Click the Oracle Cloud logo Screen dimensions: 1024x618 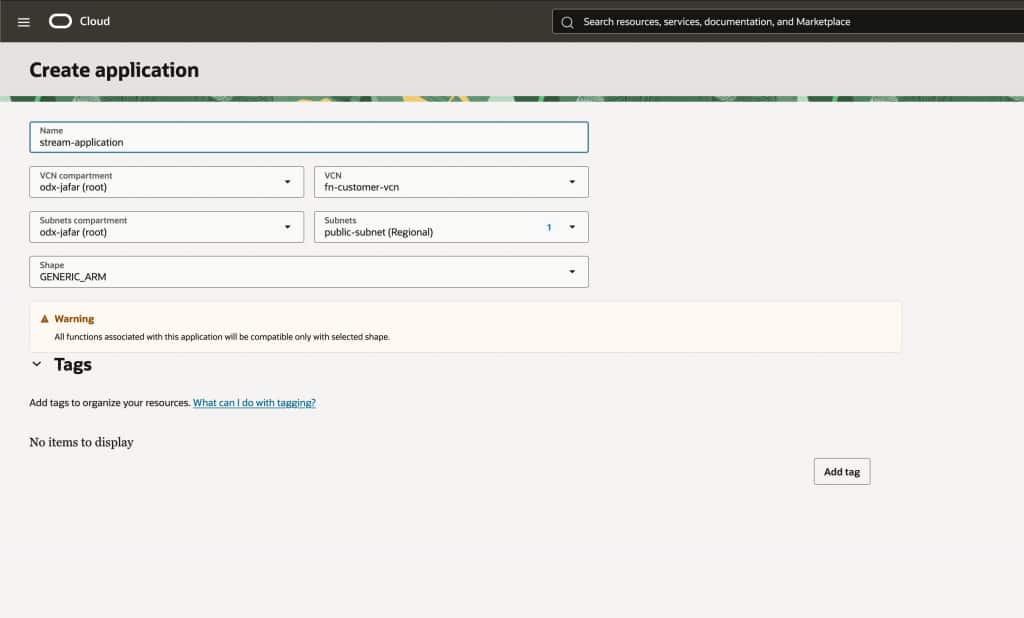(60, 22)
